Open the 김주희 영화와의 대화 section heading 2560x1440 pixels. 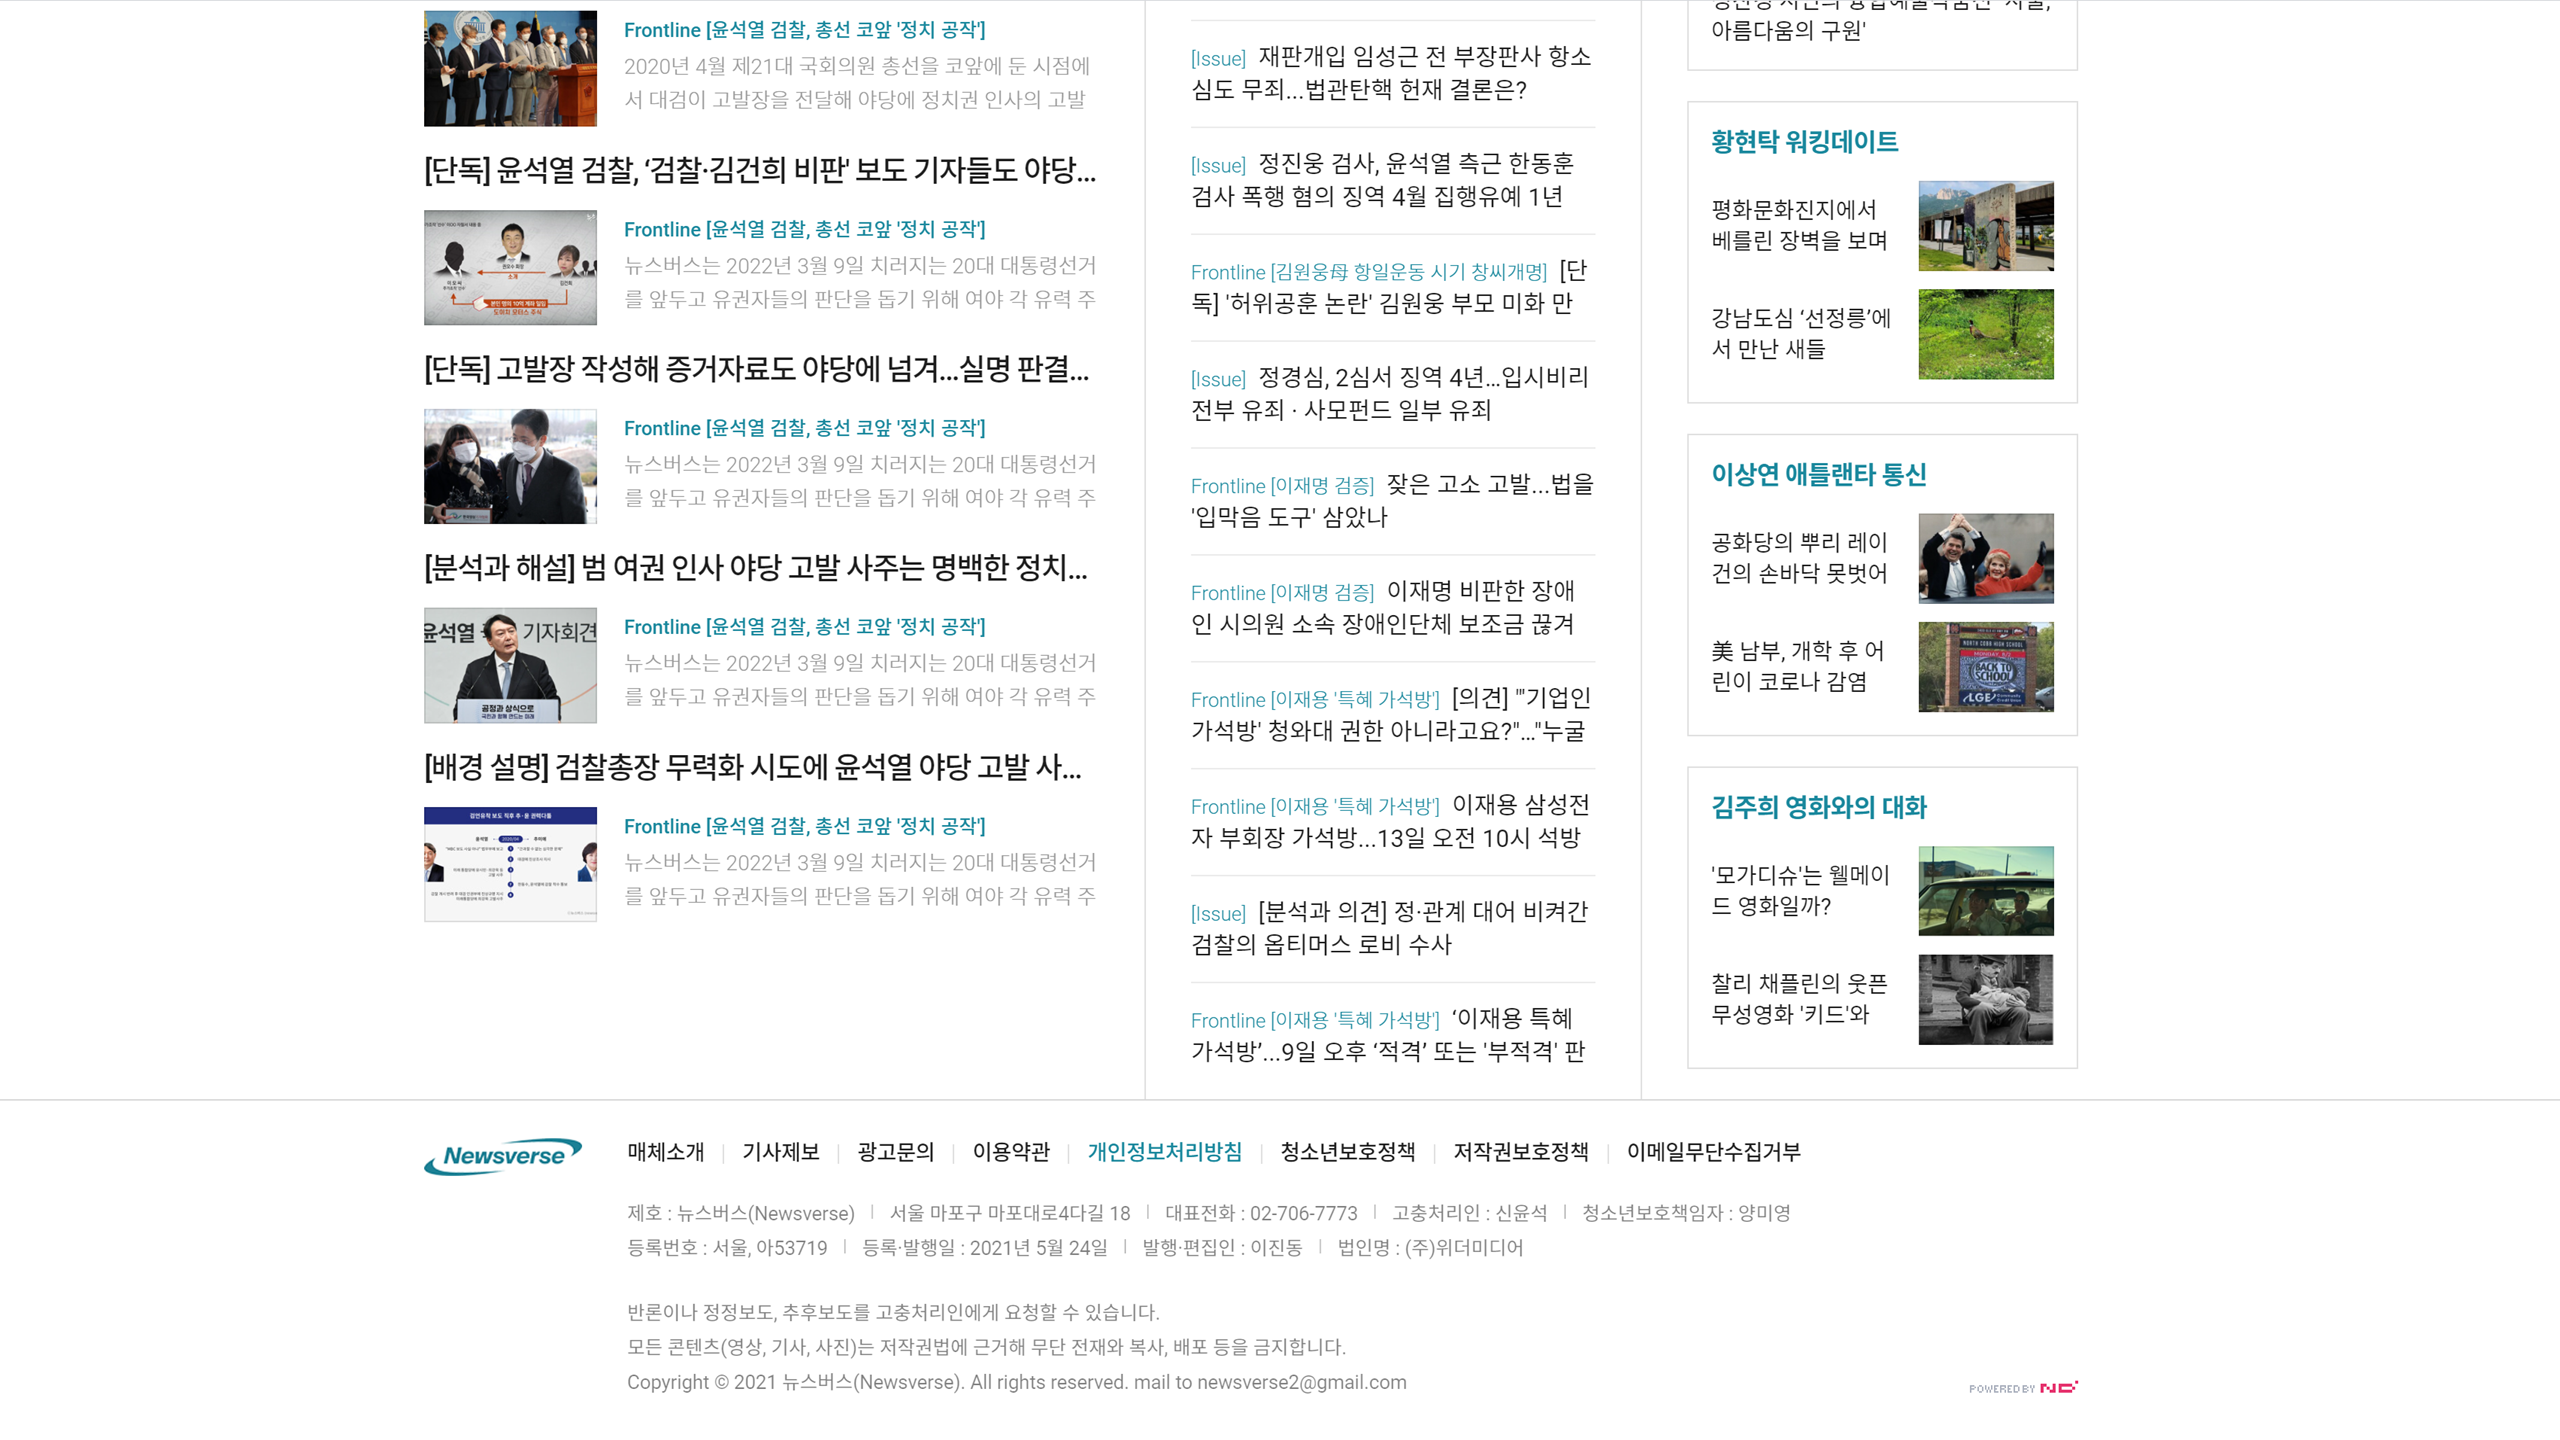pyautogui.click(x=1818, y=807)
